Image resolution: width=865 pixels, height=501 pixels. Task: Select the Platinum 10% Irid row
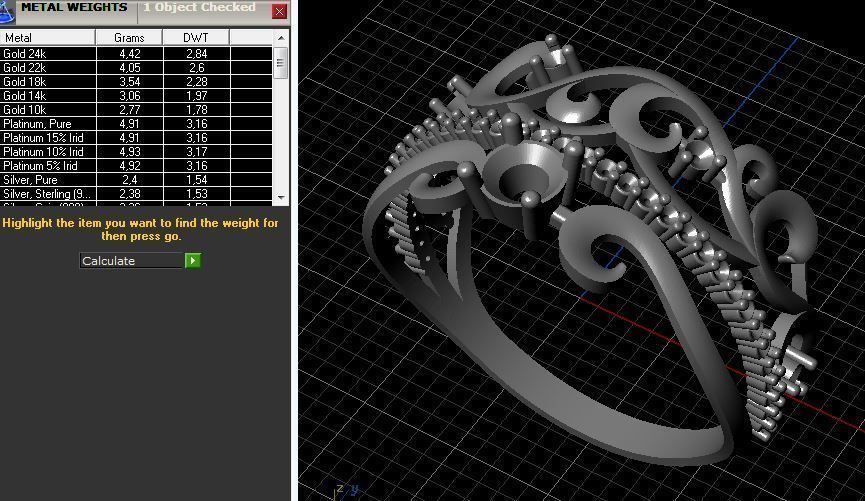click(x=136, y=152)
